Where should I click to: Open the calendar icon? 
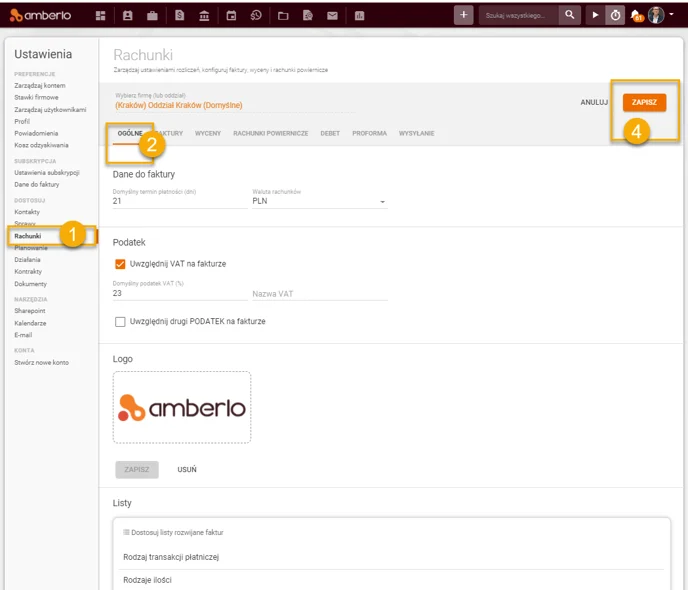tap(231, 16)
